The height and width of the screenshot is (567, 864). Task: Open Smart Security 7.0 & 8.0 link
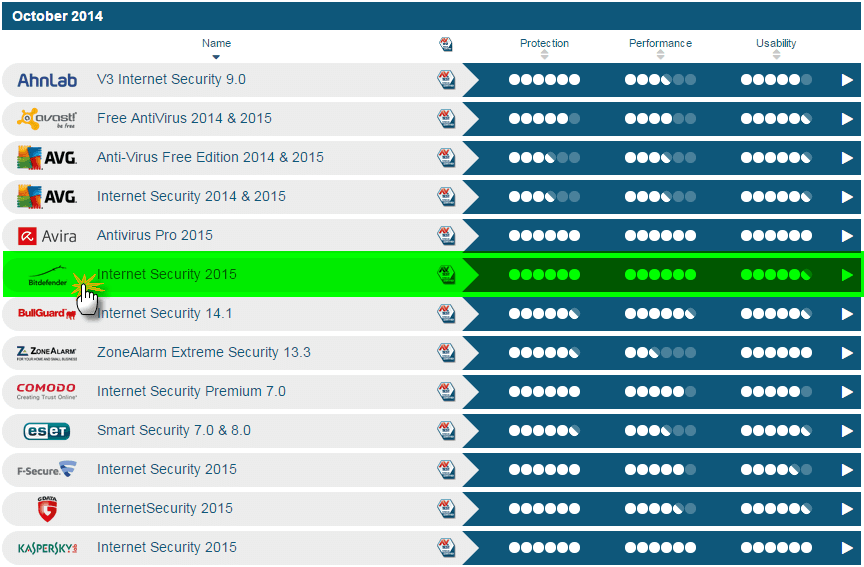[174, 430]
